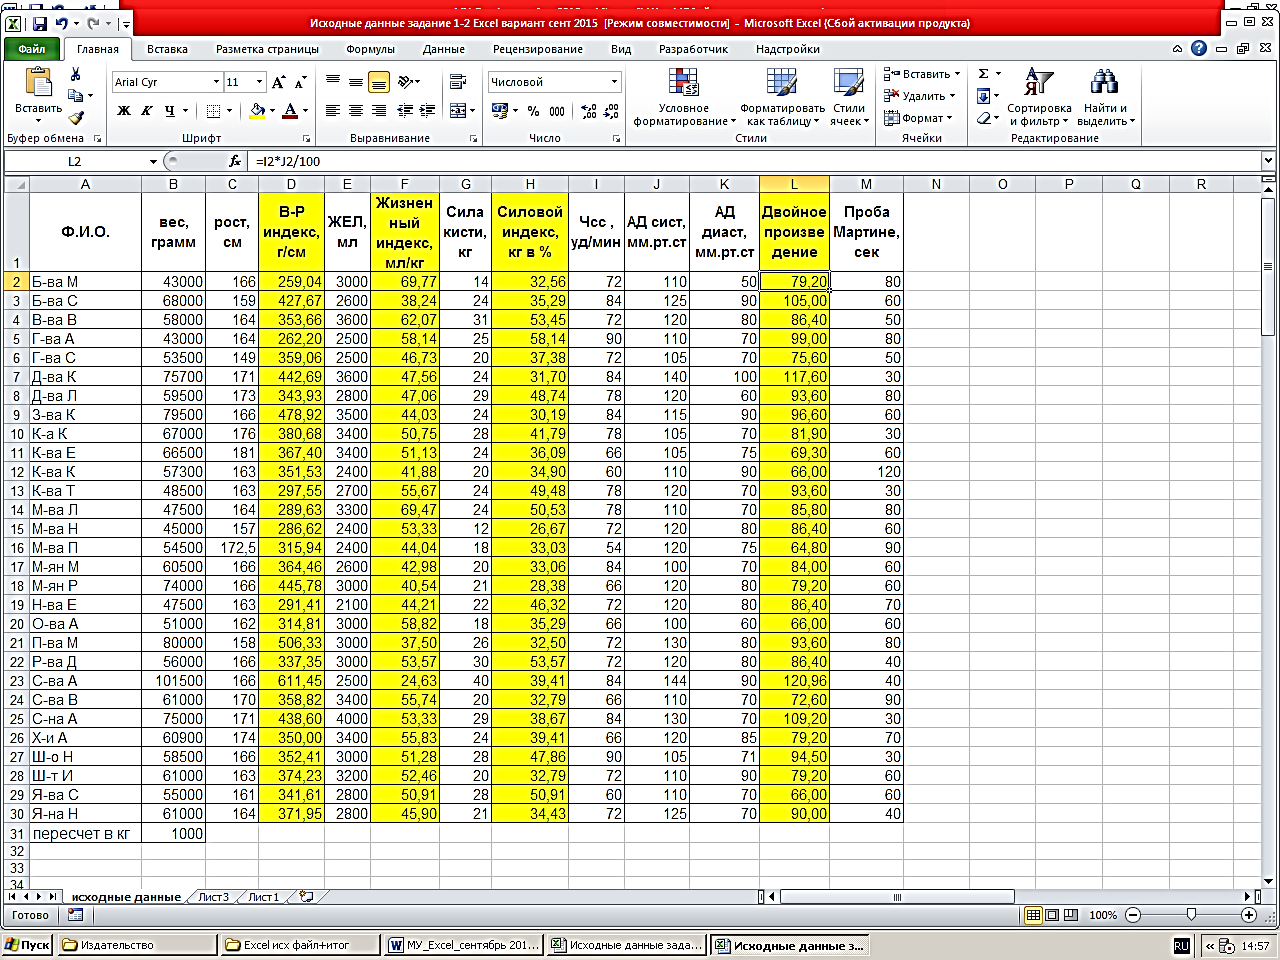Open Excel Help question mark icon

pos(1199,48)
